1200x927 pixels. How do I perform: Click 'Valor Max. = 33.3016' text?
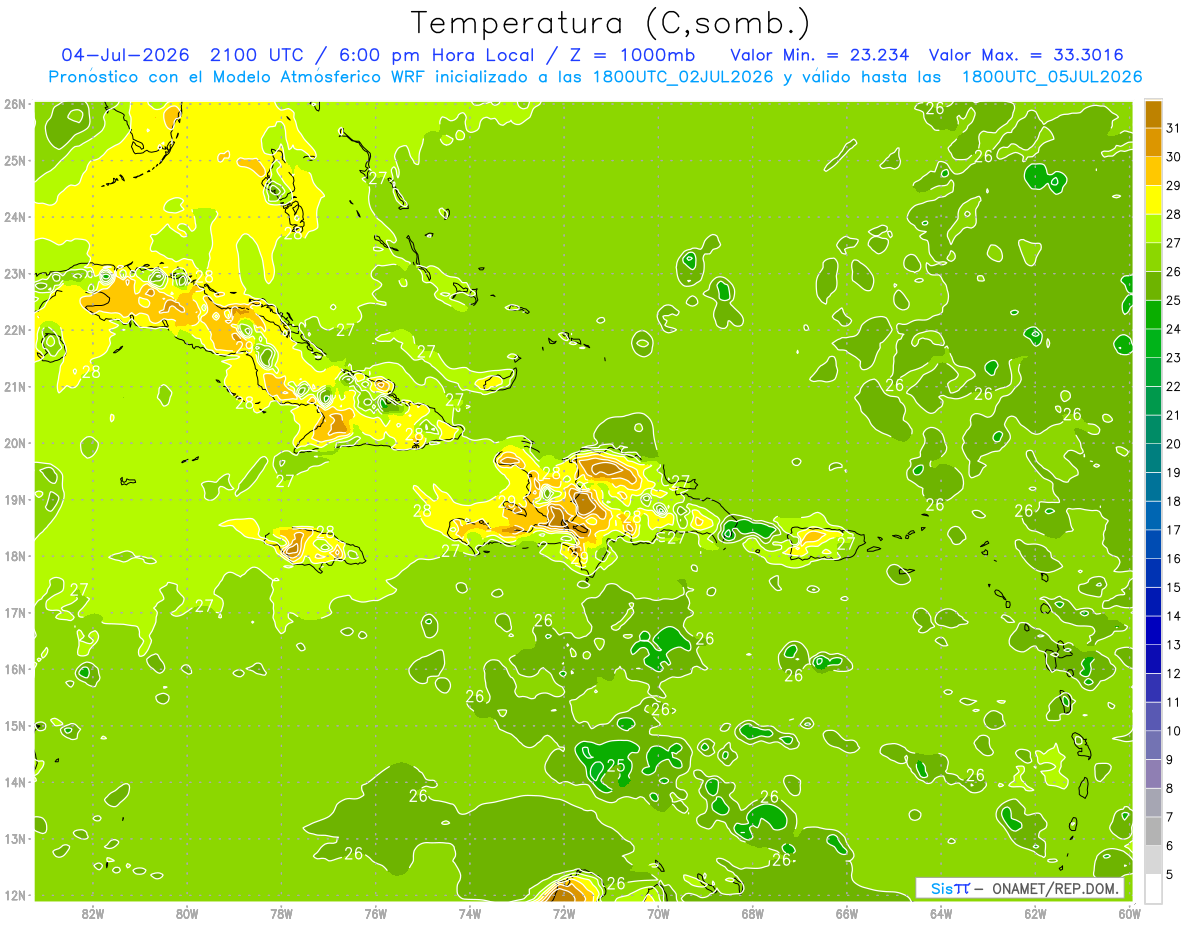pyautogui.click(x=1025, y=55)
